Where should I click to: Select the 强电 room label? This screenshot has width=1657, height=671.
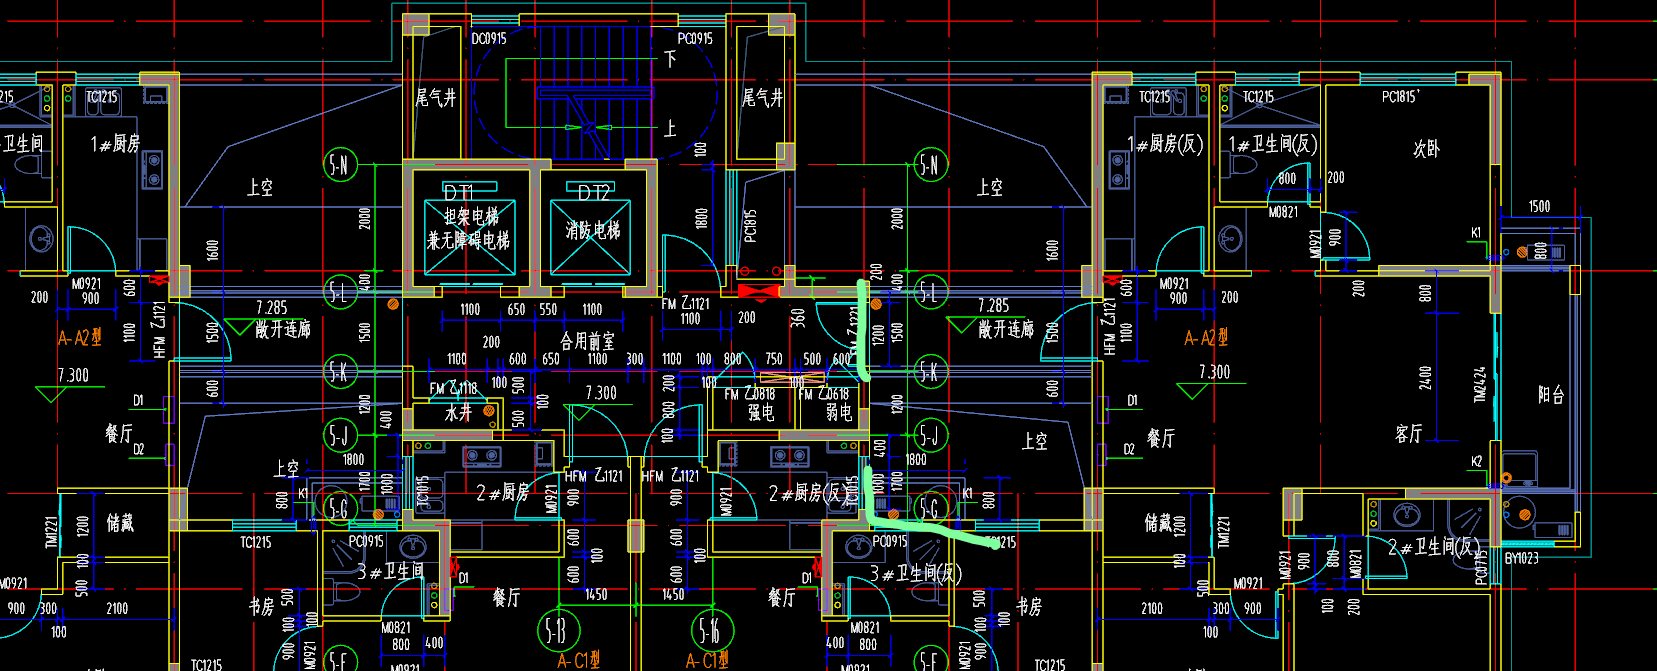(761, 412)
